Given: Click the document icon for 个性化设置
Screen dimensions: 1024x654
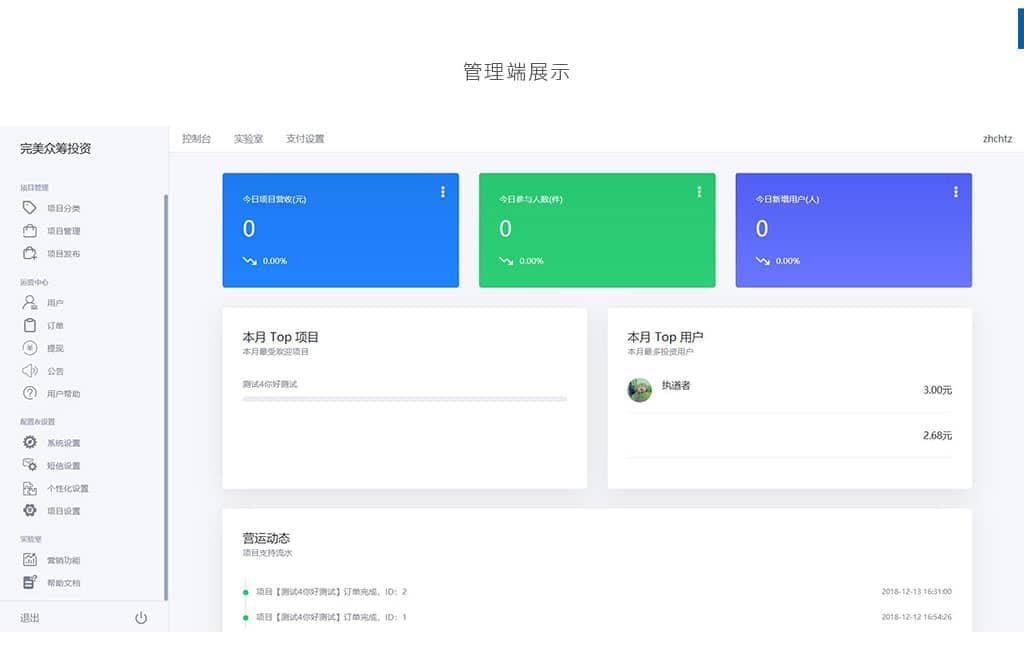Looking at the screenshot, I should click(x=29, y=488).
